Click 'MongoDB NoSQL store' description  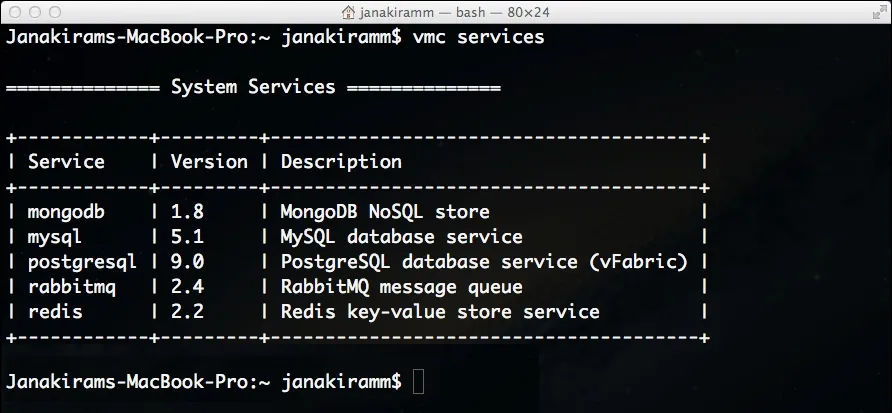(385, 212)
